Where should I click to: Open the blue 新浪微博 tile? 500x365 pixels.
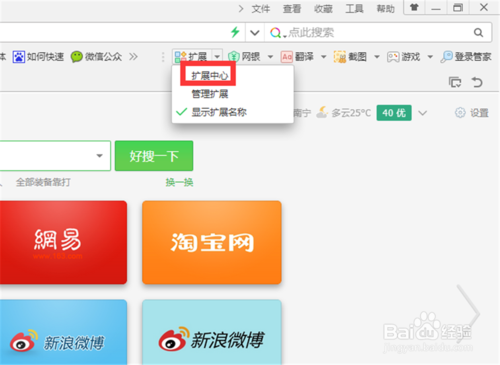click(63, 332)
